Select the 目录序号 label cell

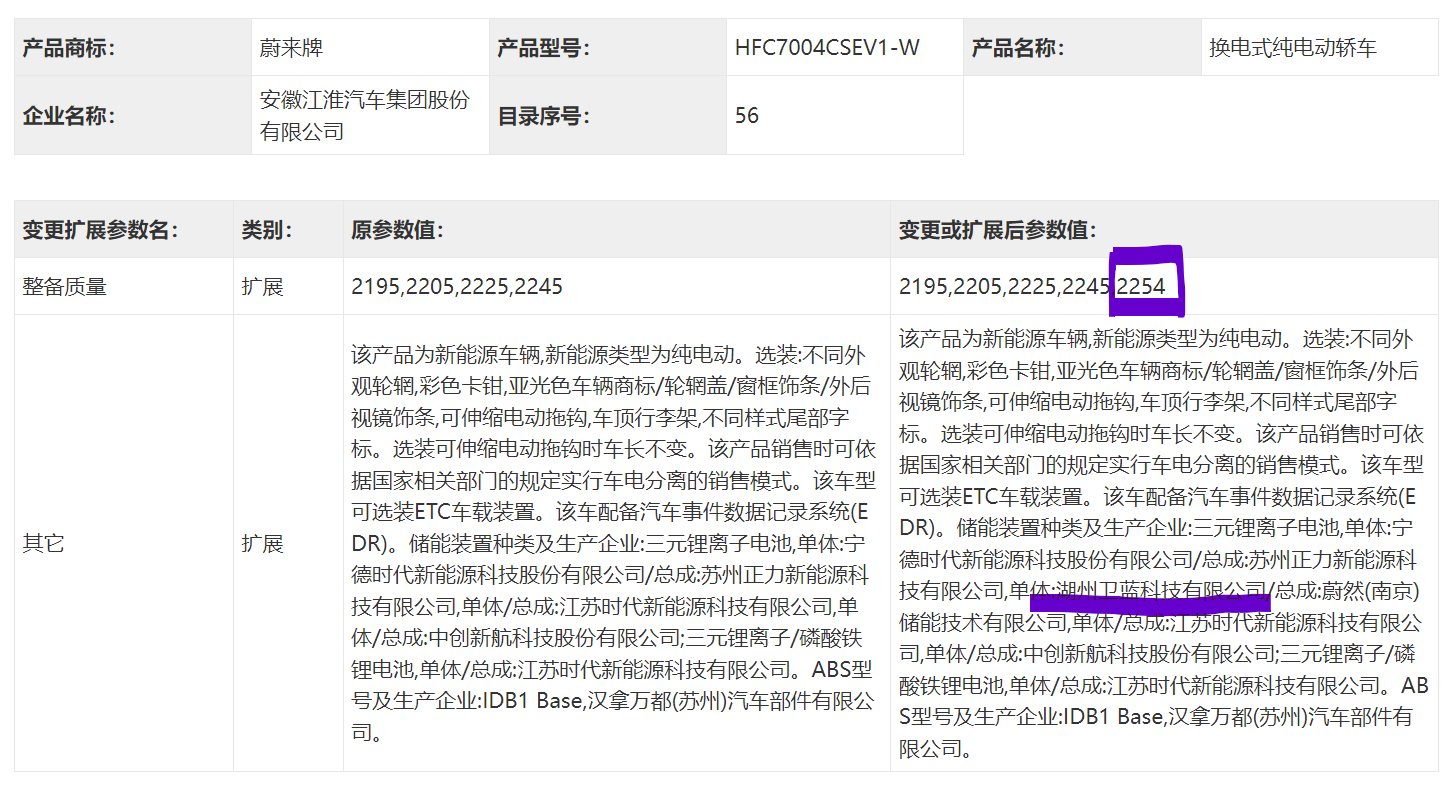click(607, 115)
